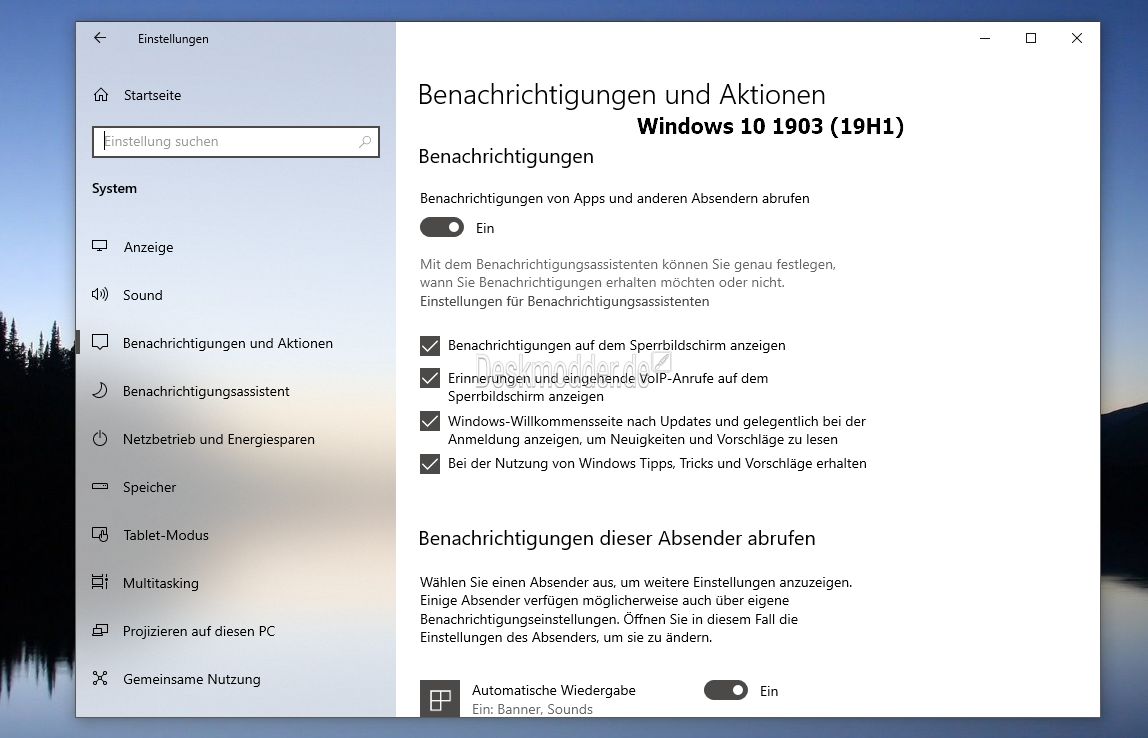Uncheck Erinnerungen und eingehende VoIP-Anrufe checkbox
1148x738 pixels.
[430, 378]
